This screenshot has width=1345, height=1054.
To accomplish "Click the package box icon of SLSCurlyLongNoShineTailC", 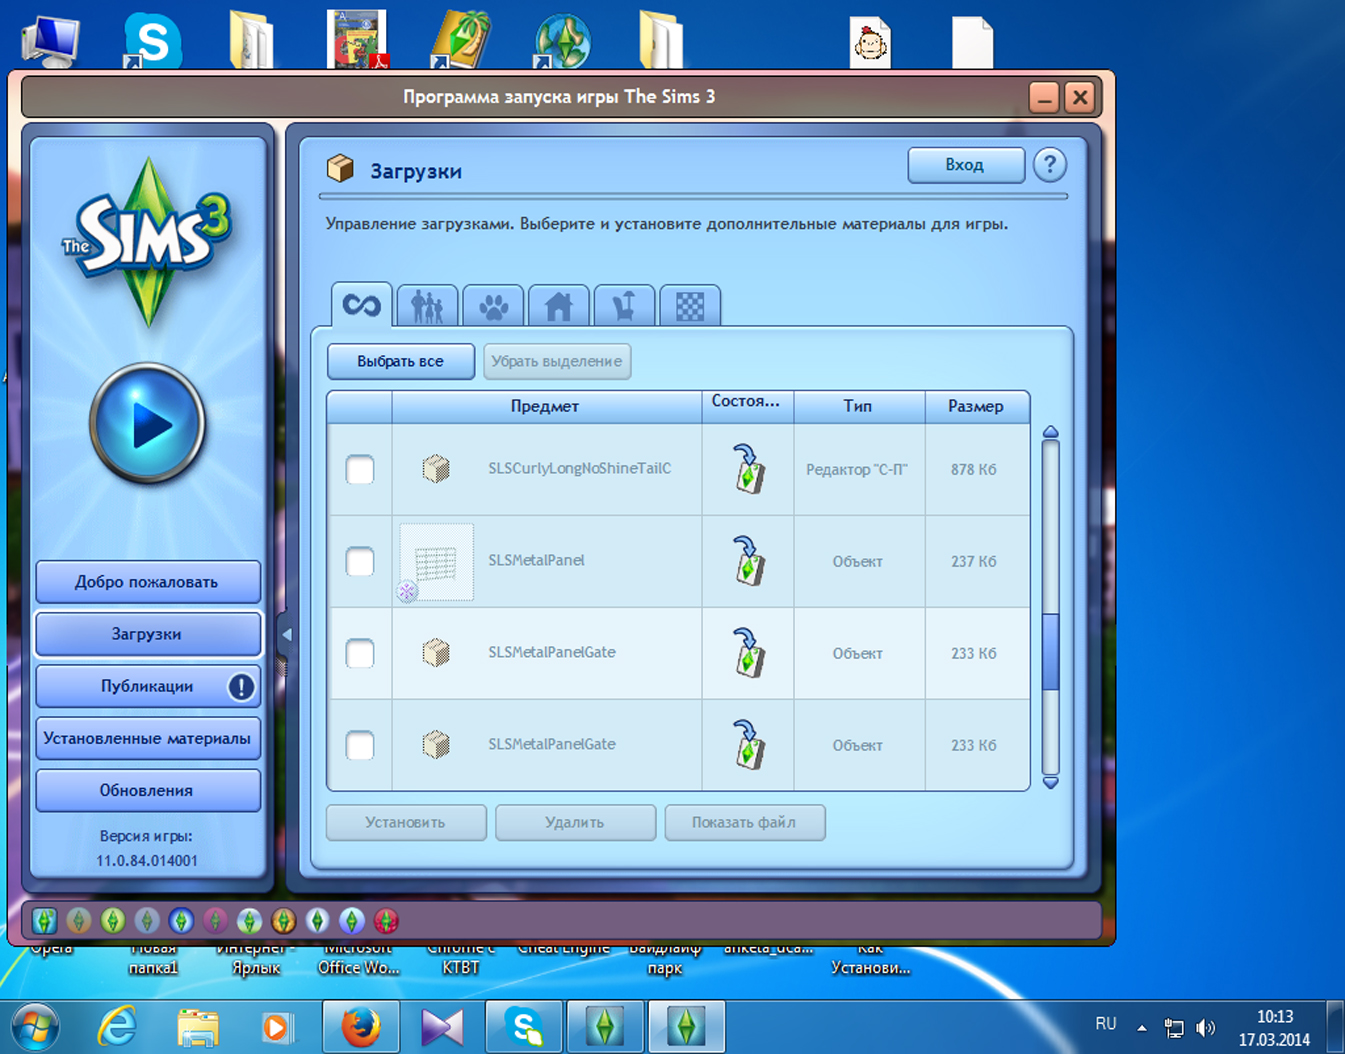I will click(436, 468).
